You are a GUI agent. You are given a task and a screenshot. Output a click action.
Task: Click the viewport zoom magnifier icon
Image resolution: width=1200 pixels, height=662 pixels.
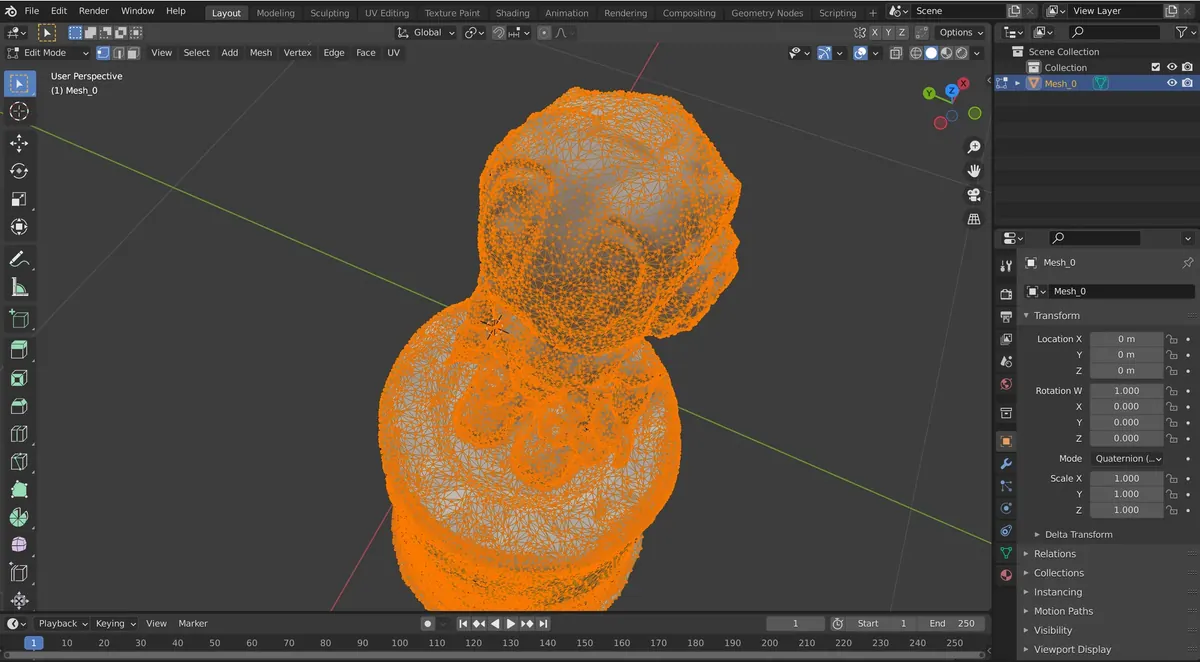point(974,147)
